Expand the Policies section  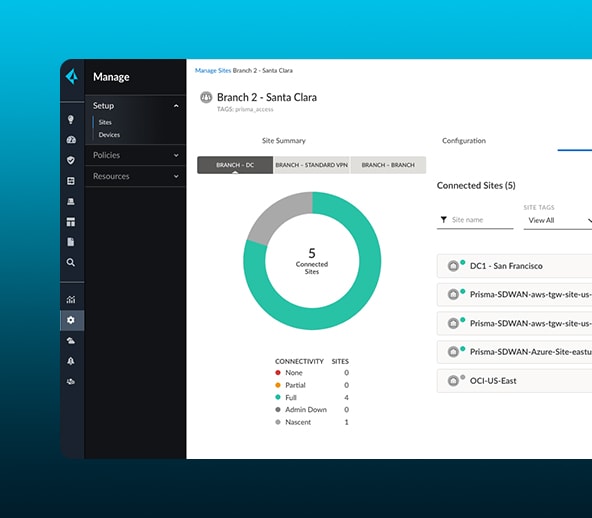pyautogui.click(x=135, y=155)
